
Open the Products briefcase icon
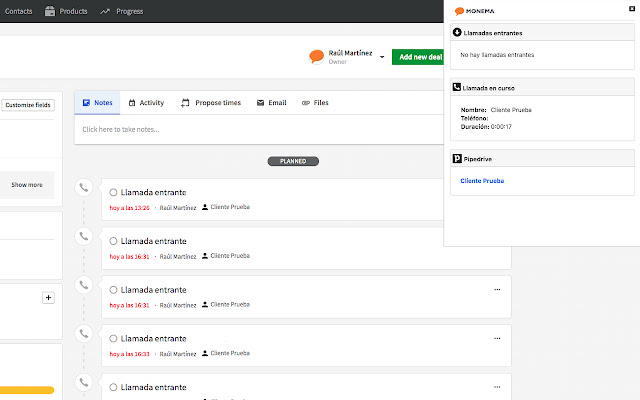(x=50, y=11)
